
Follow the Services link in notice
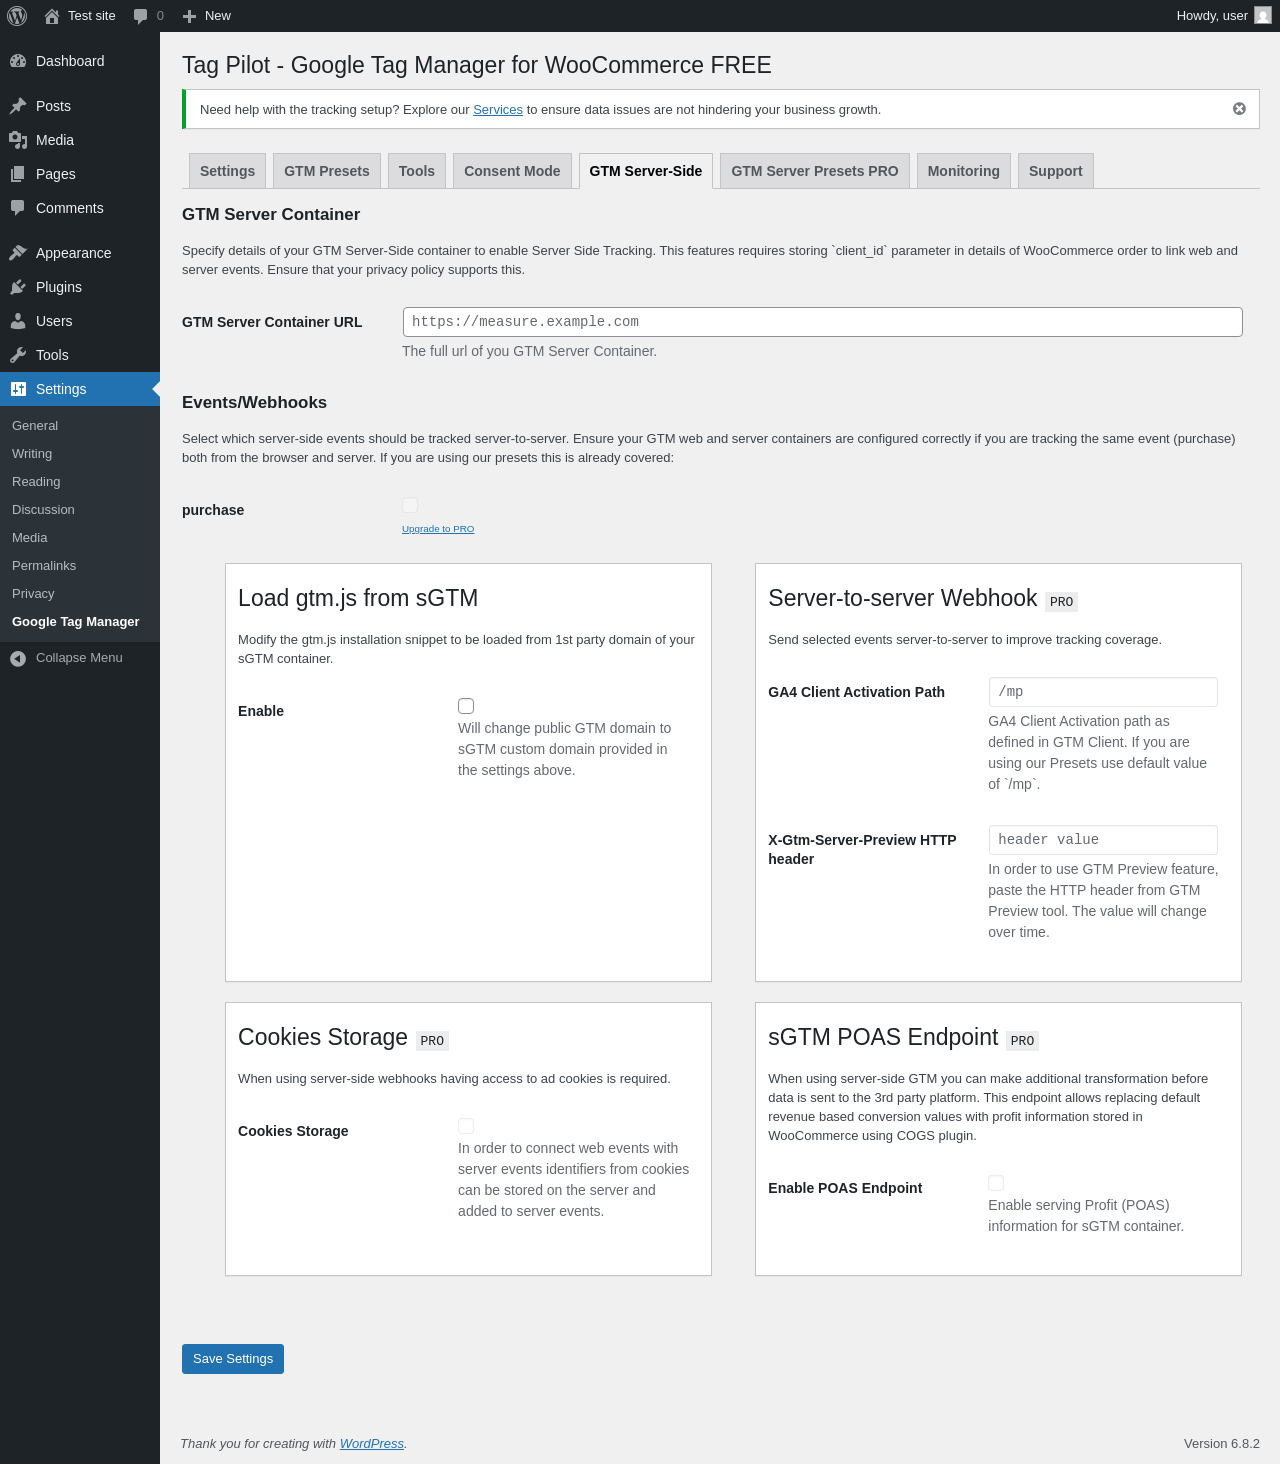[x=498, y=110]
